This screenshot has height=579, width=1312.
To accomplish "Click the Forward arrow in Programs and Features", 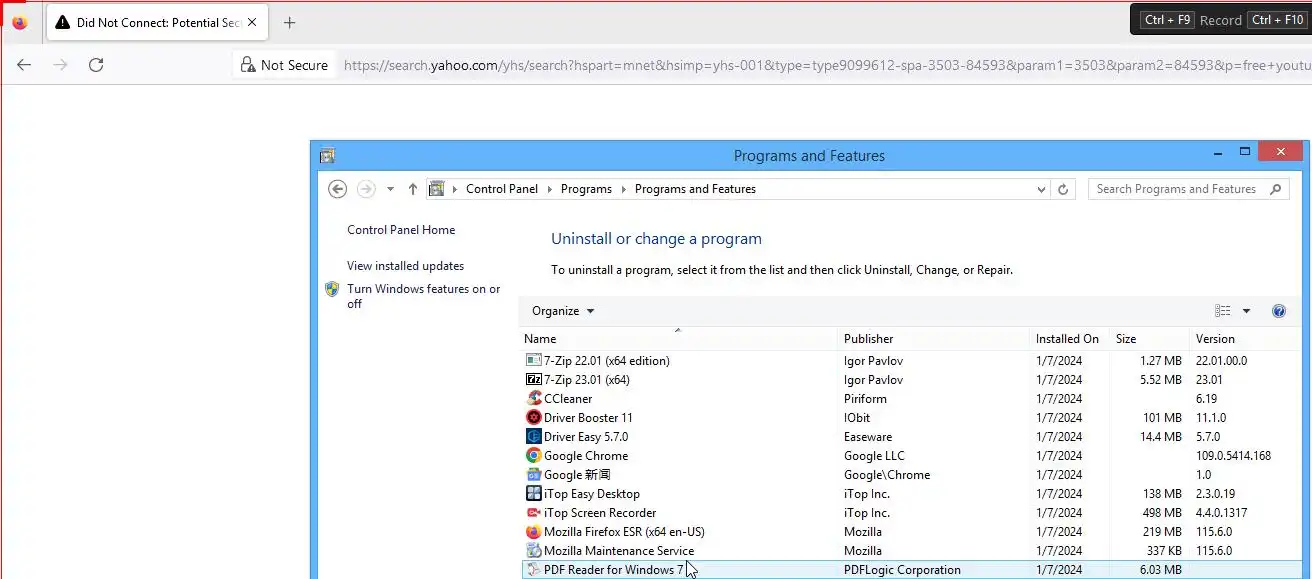I will (366, 189).
